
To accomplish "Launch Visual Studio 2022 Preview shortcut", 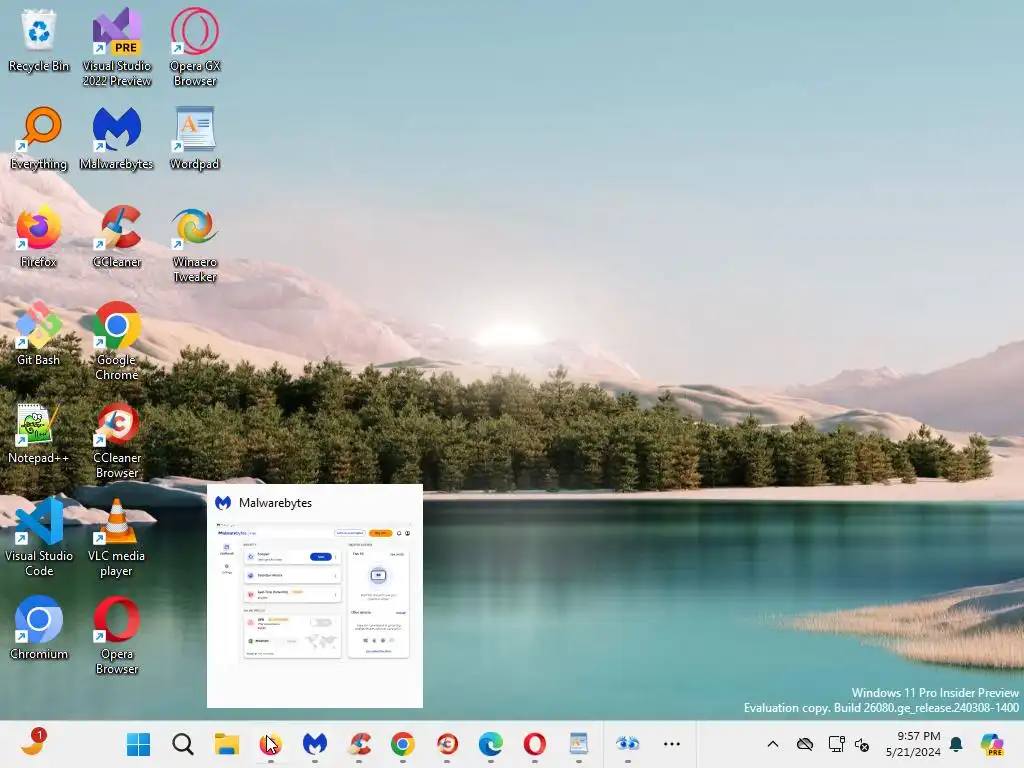I will pyautogui.click(x=117, y=47).
